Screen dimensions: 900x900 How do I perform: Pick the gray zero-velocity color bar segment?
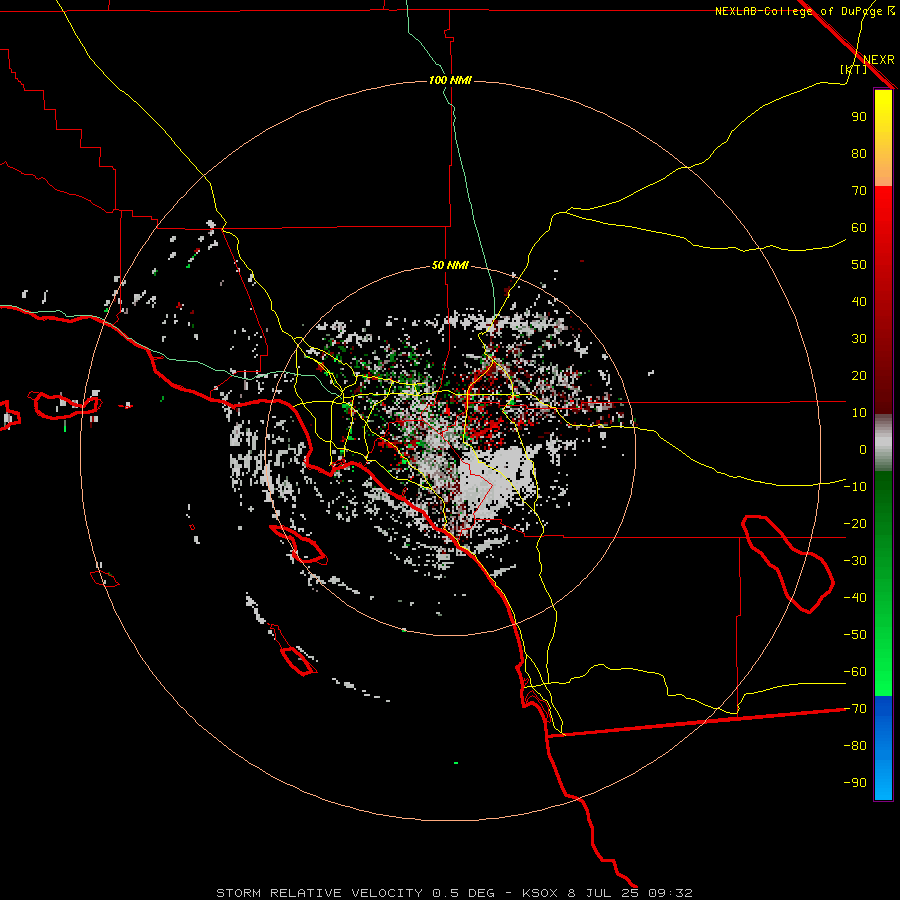pos(883,443)
